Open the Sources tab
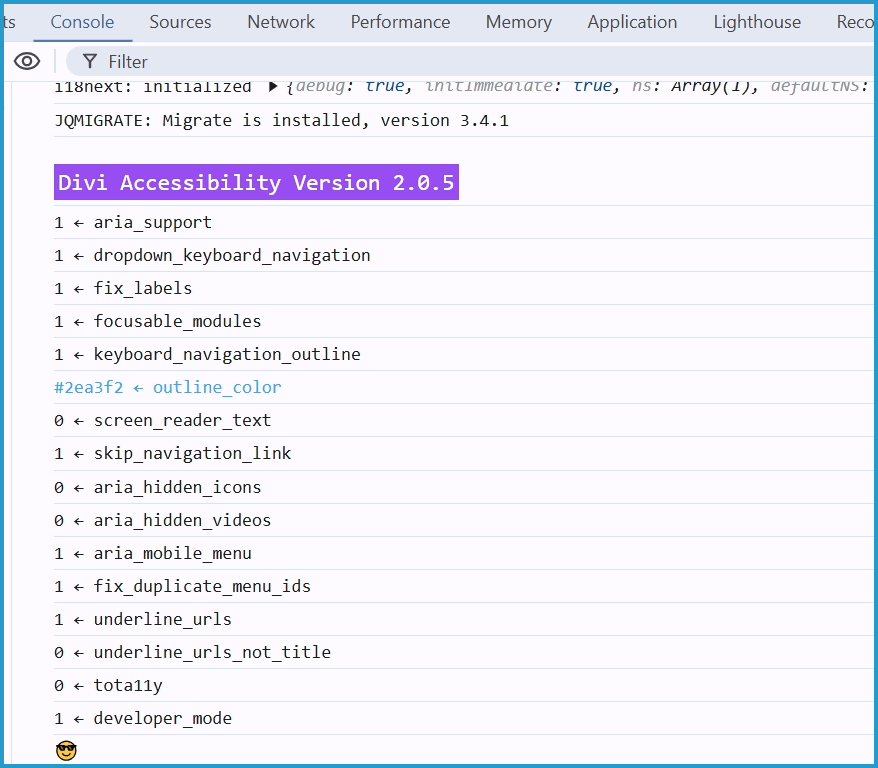 [180, 22]
